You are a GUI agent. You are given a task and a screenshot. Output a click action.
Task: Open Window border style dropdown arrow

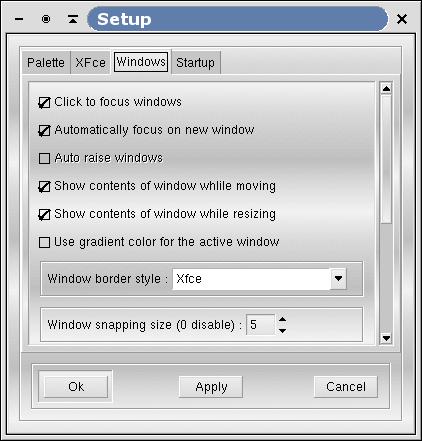[x=338, y=278]
